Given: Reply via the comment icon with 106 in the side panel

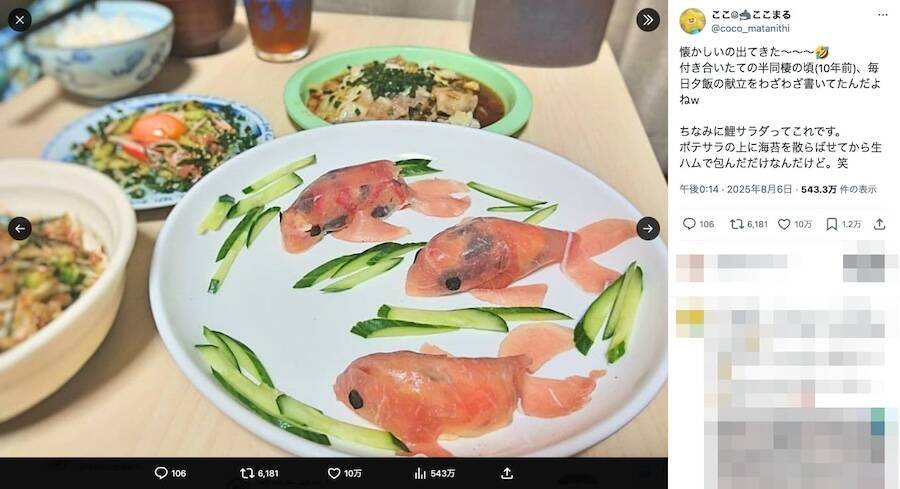Looking at the screenshot, I should coord(690,224).
